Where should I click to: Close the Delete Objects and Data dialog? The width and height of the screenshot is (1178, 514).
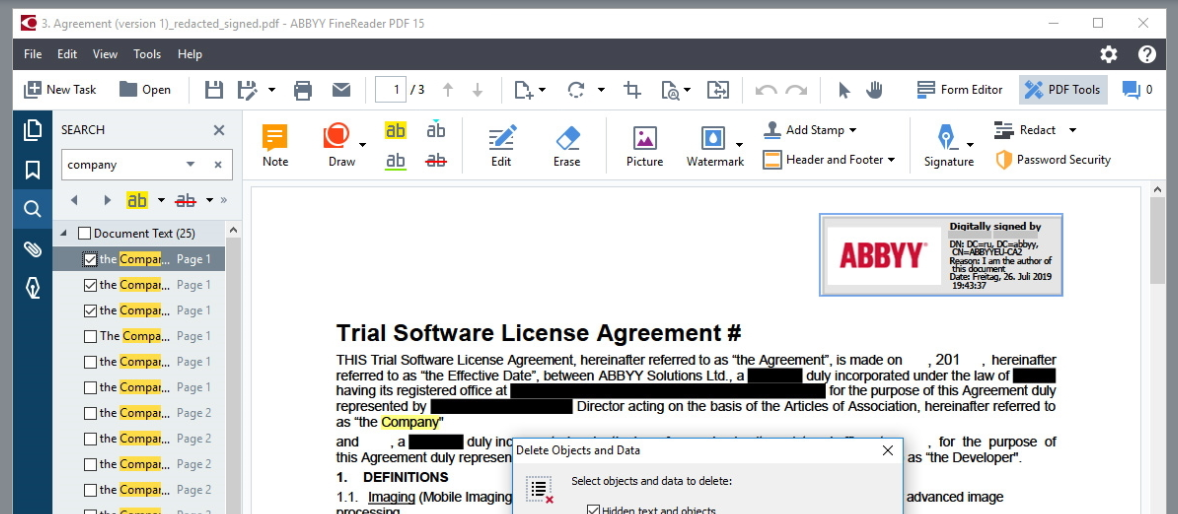point(887,451)
